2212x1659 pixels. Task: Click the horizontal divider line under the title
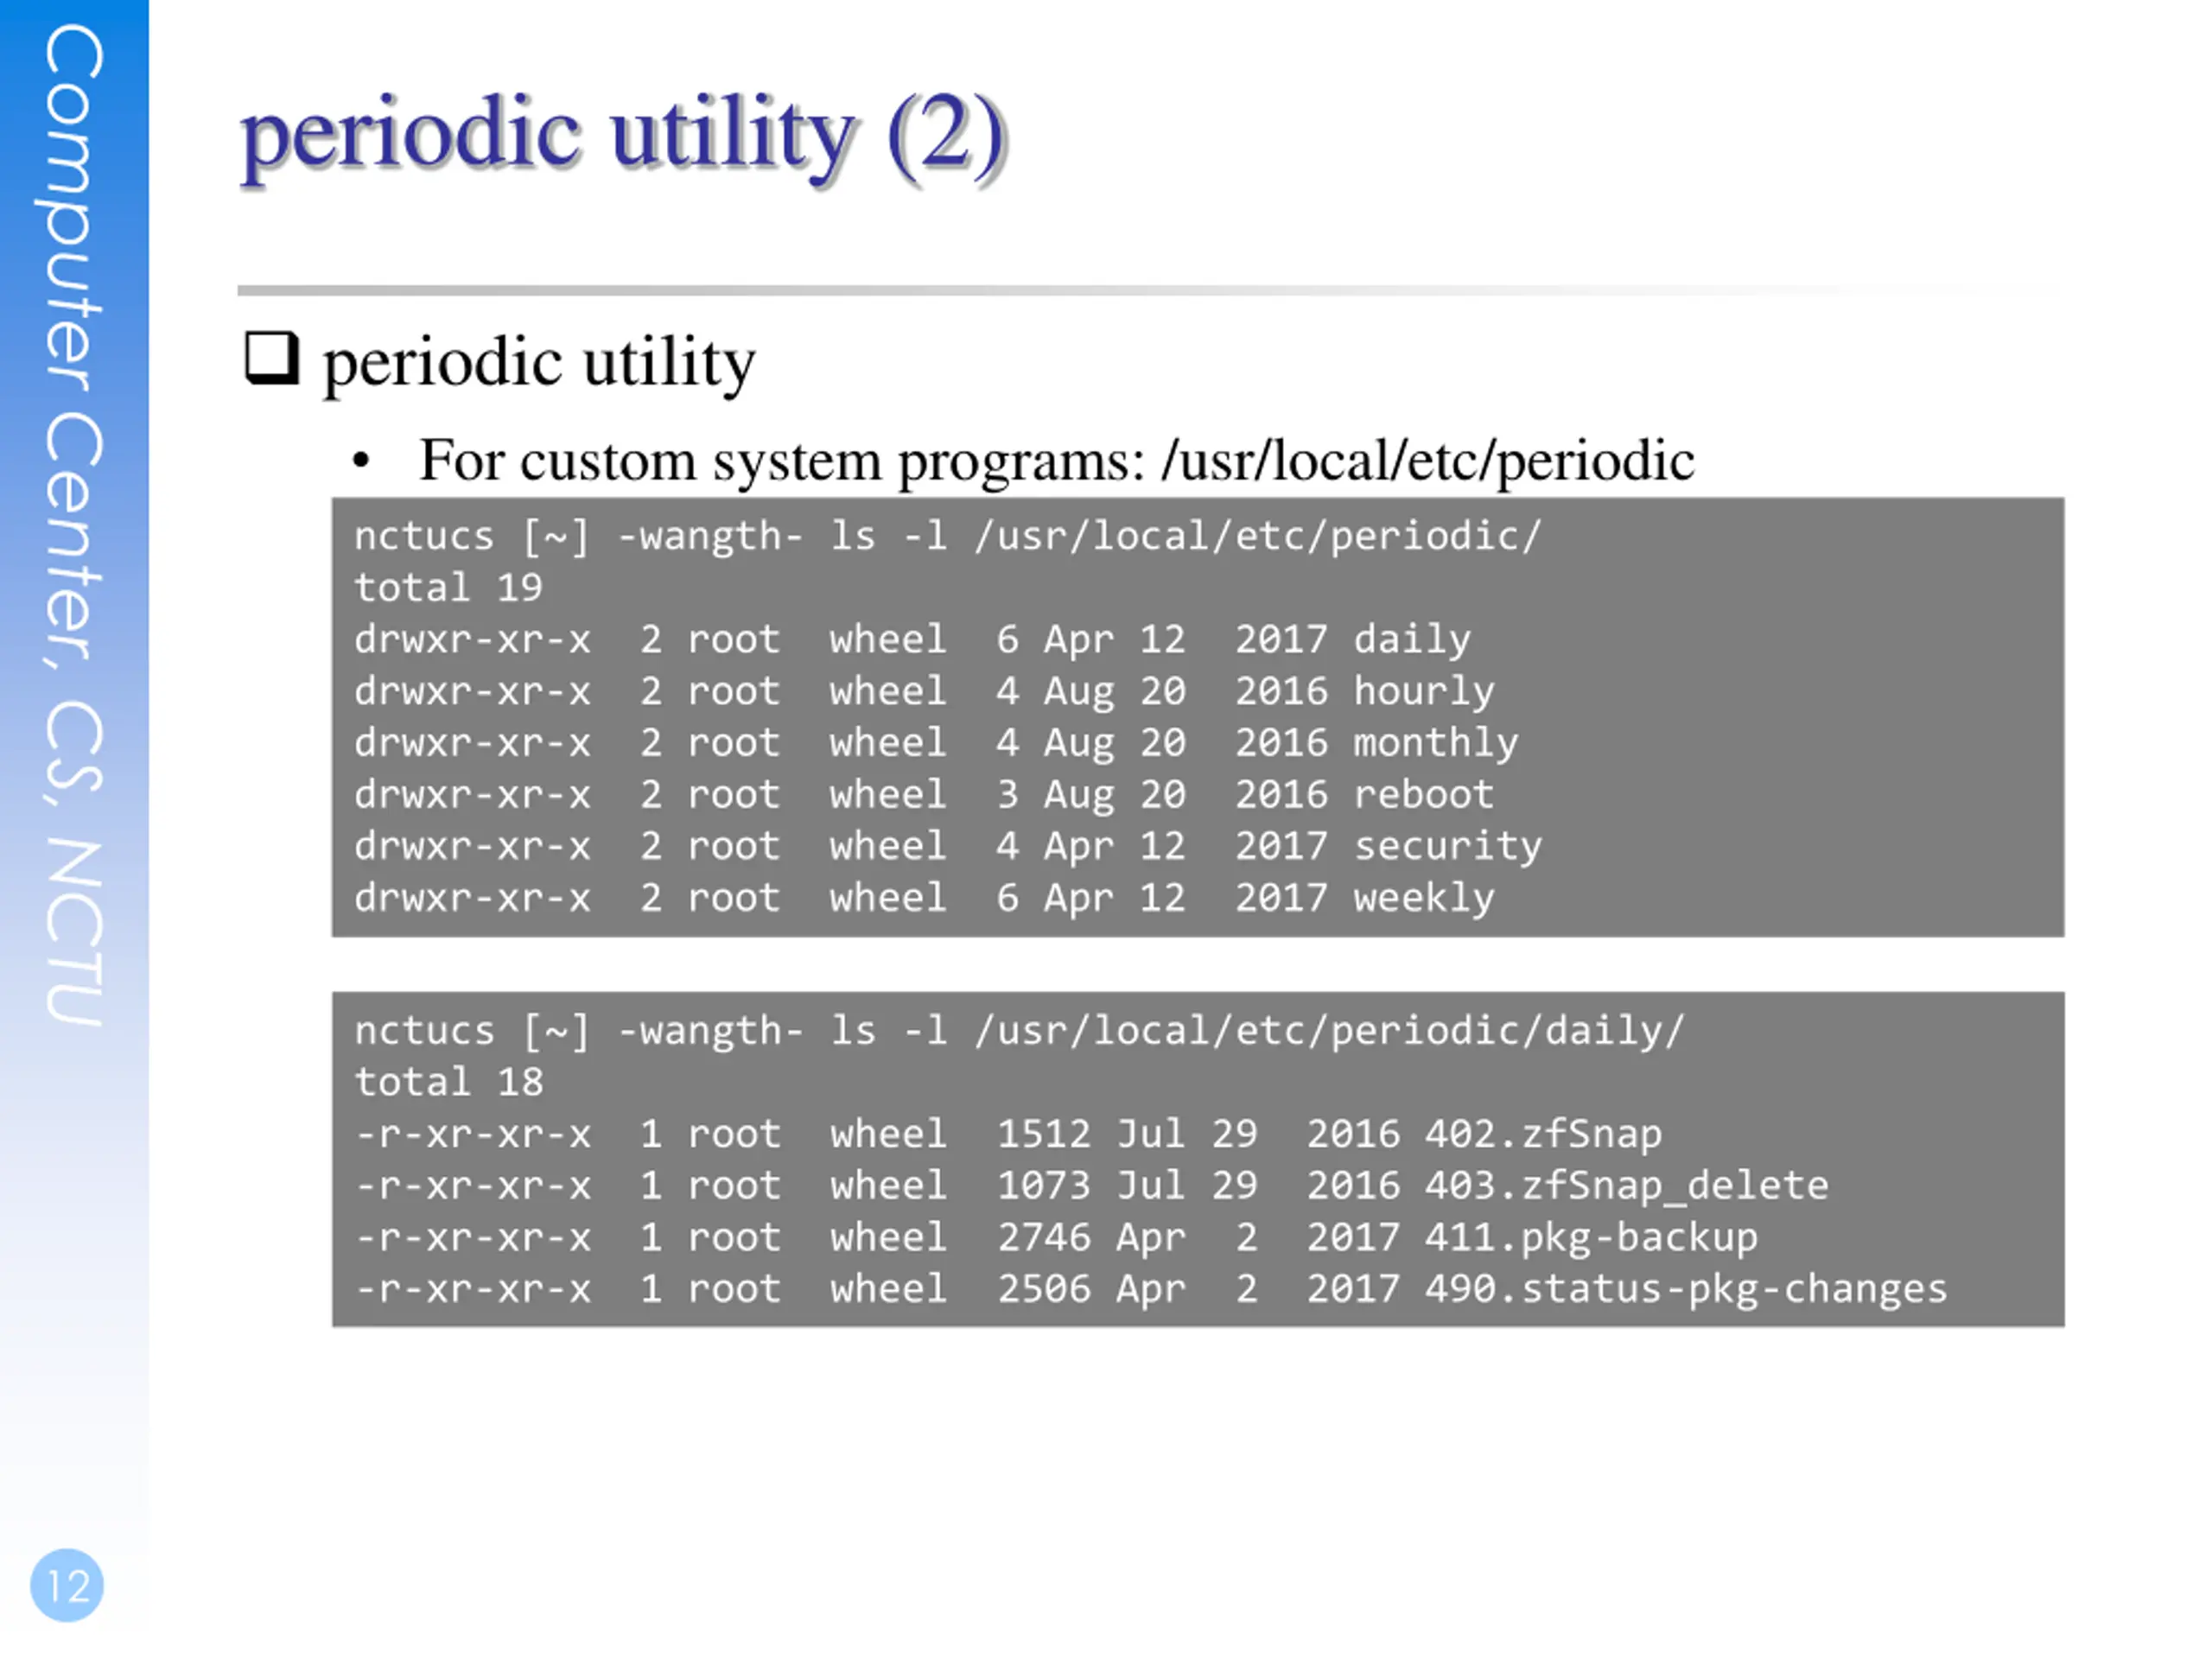coord(1150,290)
